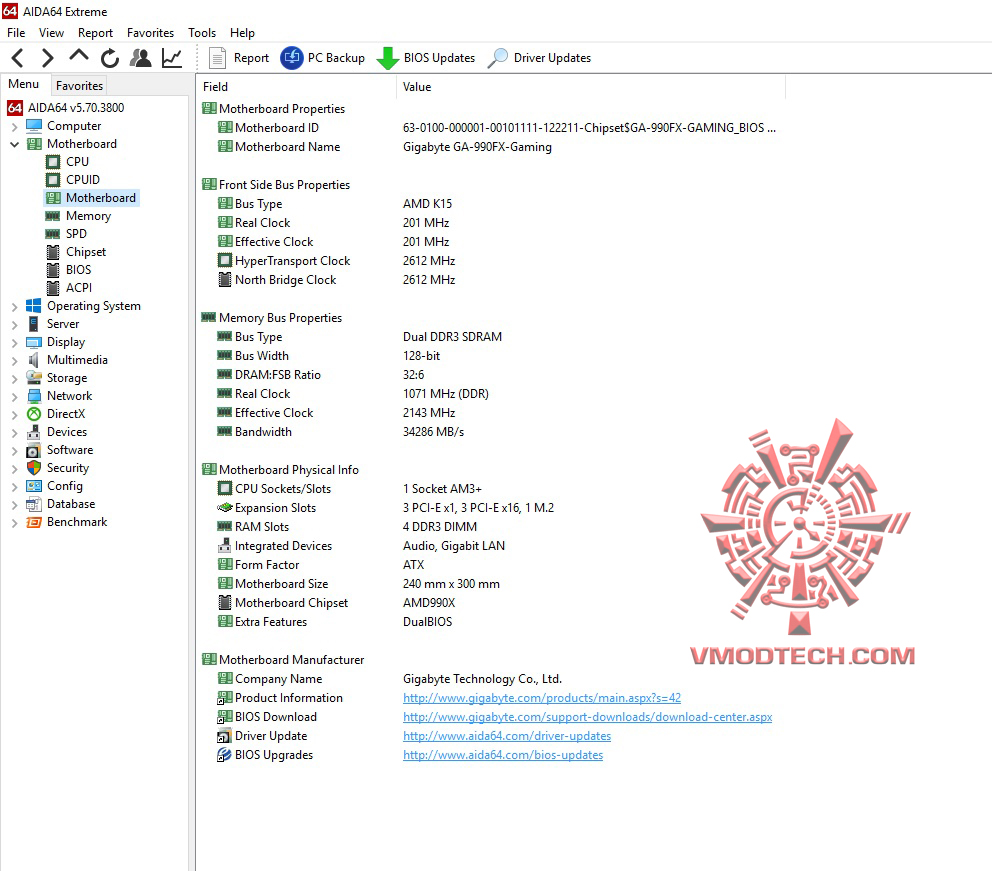Click the Operating System Windows icon

pyautogui.click(x=34, y=306)
